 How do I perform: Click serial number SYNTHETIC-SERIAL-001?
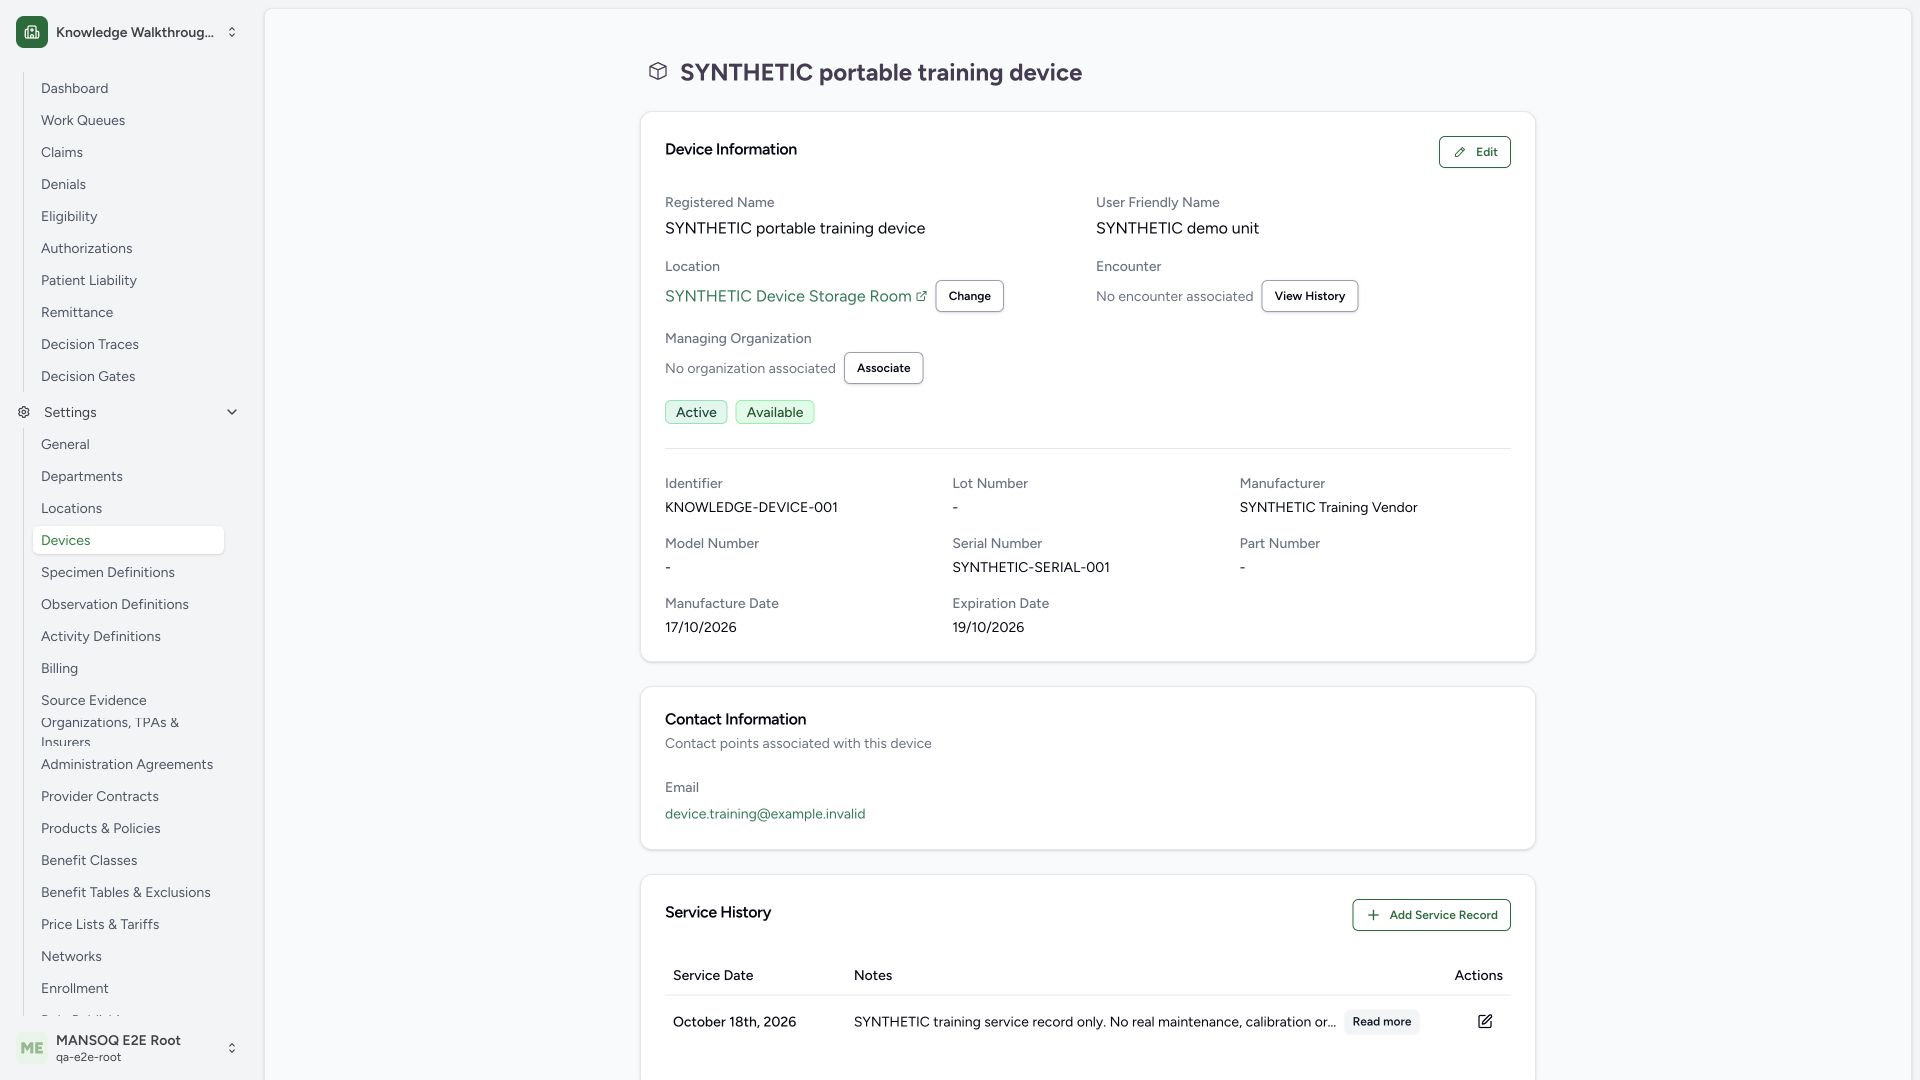1030,567
